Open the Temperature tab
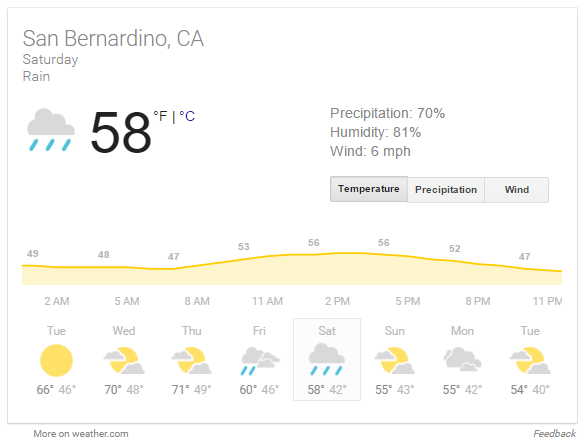 368,189
